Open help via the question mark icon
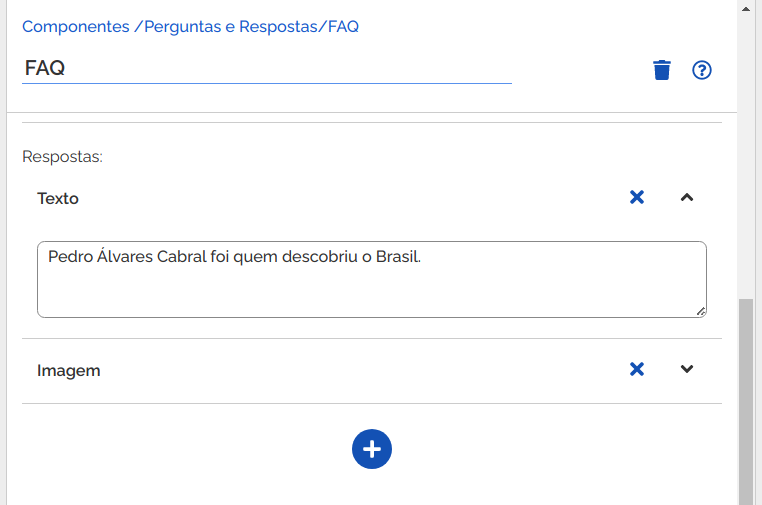The height and width of the screenshot is (505, 762). [701, 70]
